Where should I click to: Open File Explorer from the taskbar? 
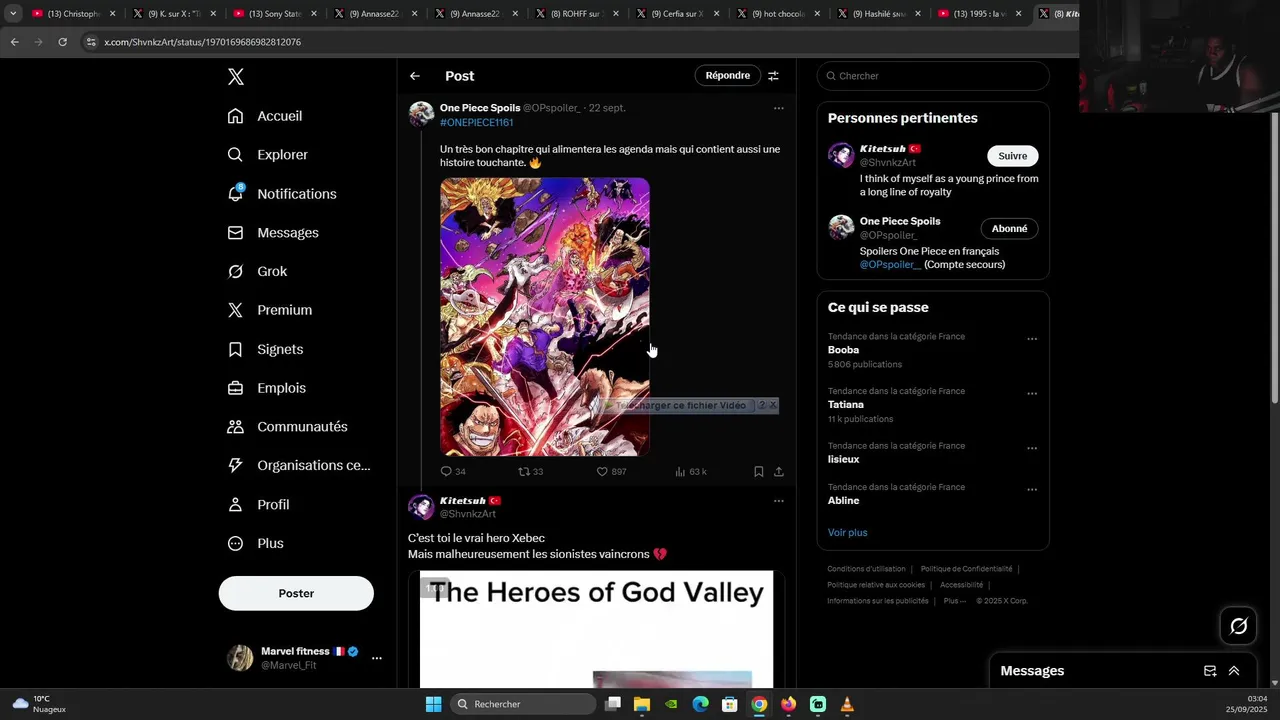[642, 704]
